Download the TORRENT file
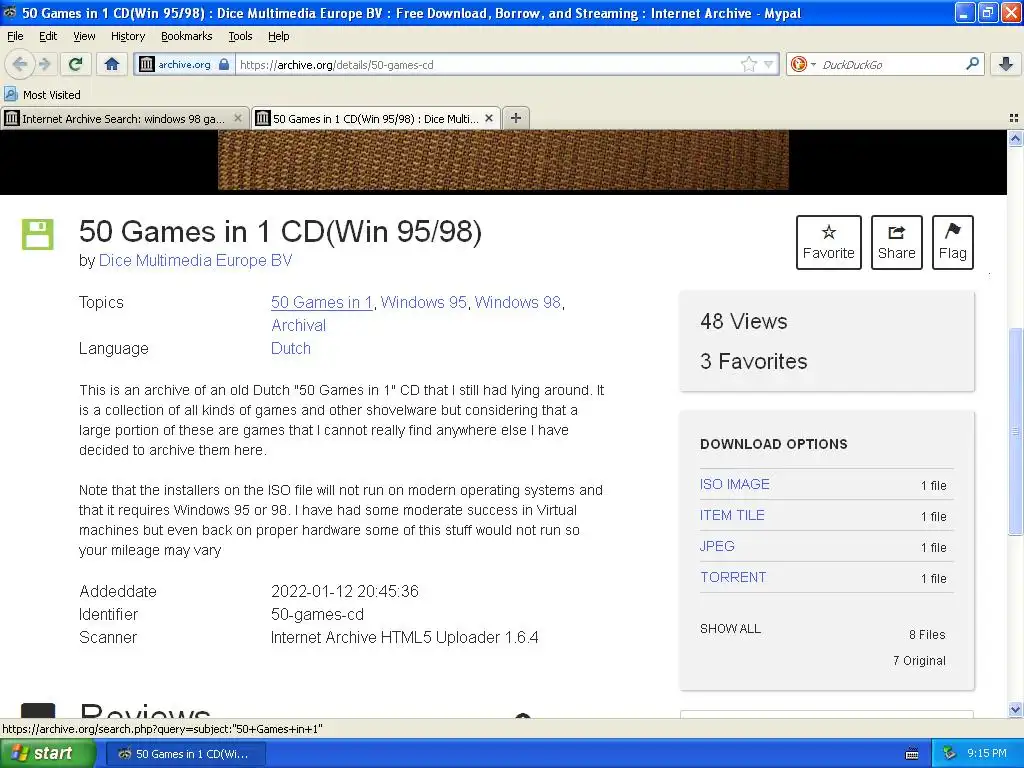 733,577
